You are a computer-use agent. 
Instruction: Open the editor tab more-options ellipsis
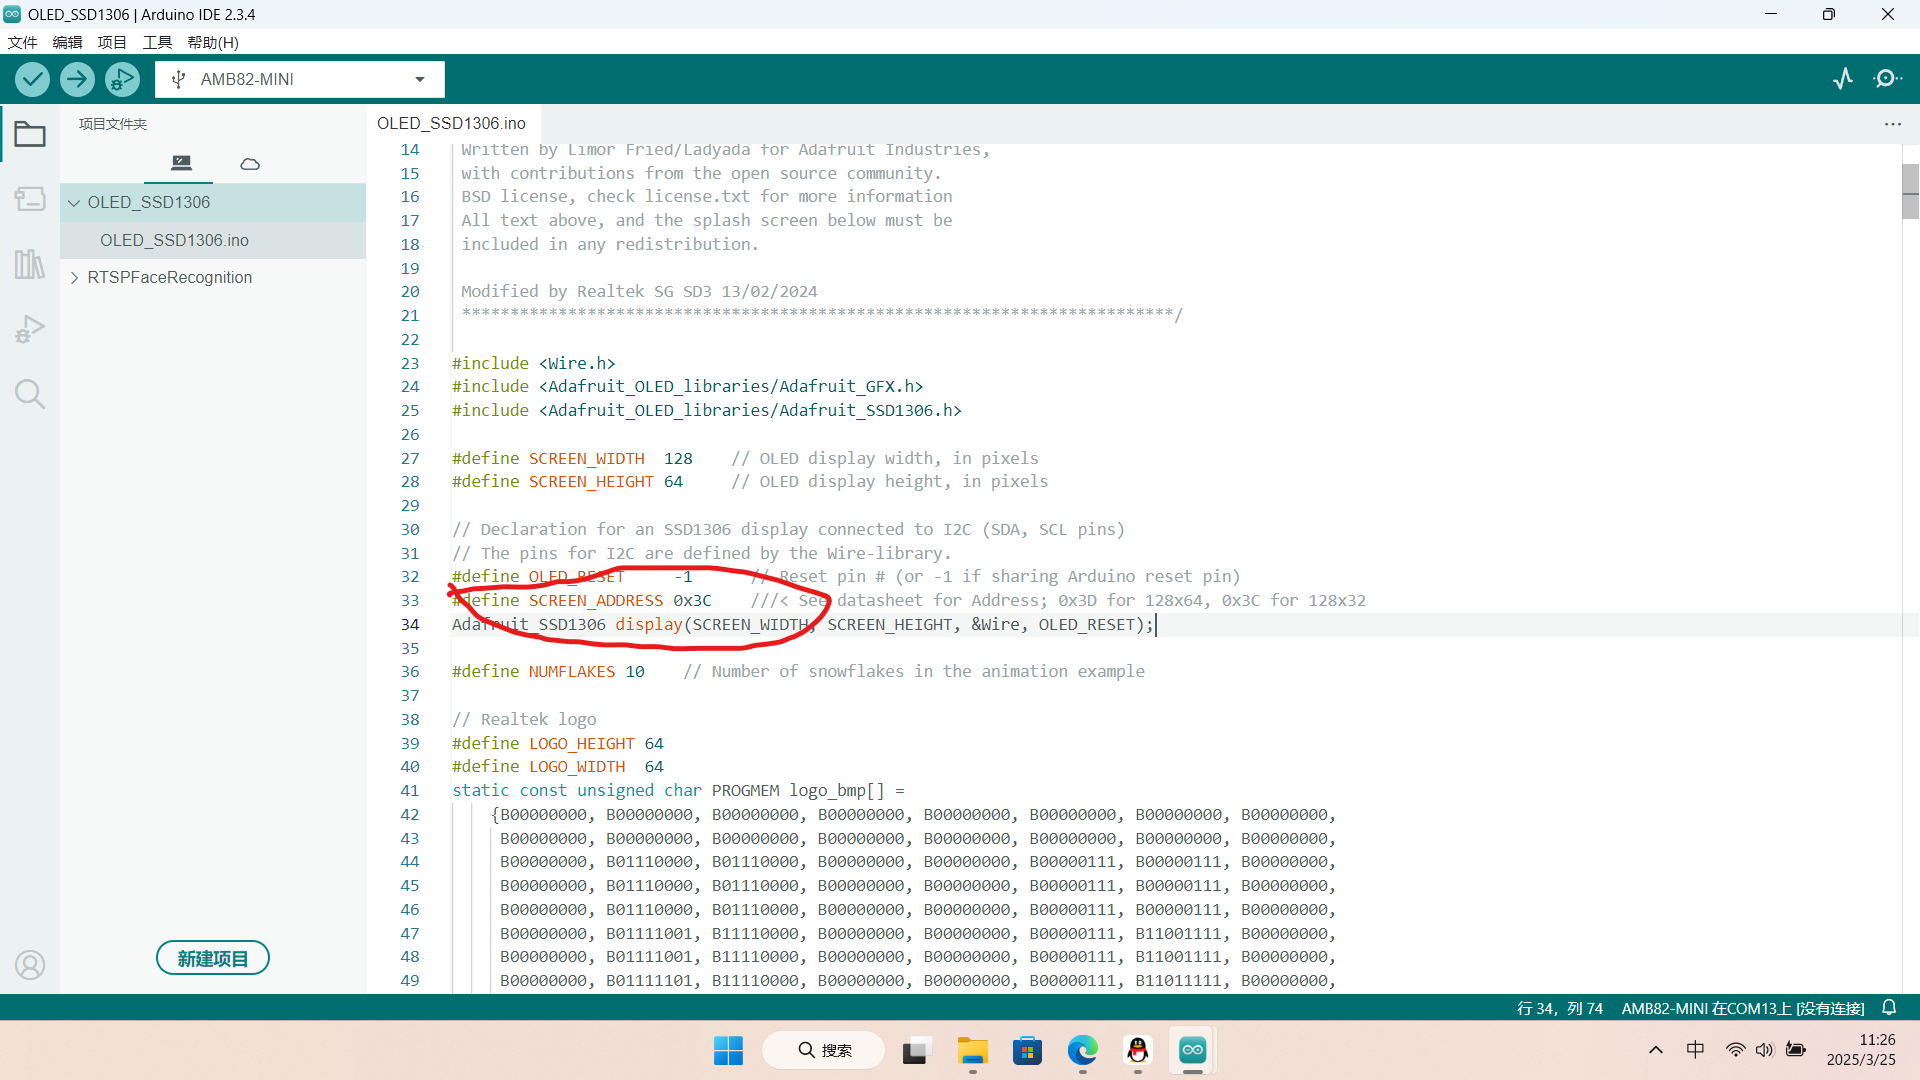[1893, 124]
